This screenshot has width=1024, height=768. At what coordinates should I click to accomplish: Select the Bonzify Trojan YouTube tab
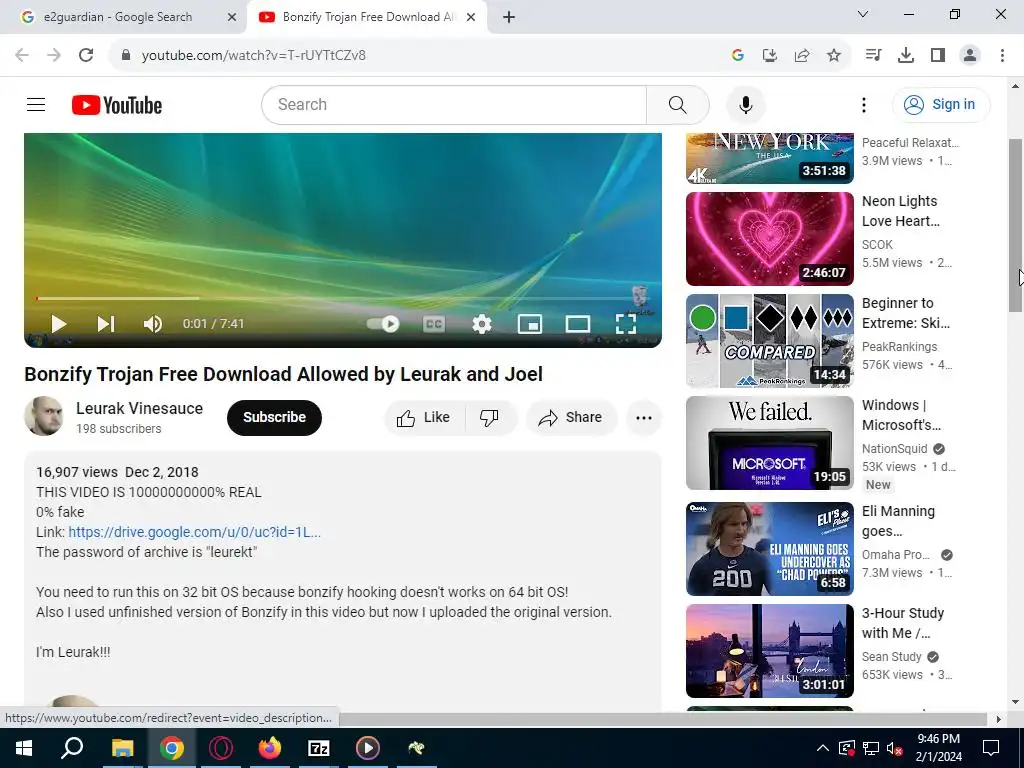click(366, 17)
